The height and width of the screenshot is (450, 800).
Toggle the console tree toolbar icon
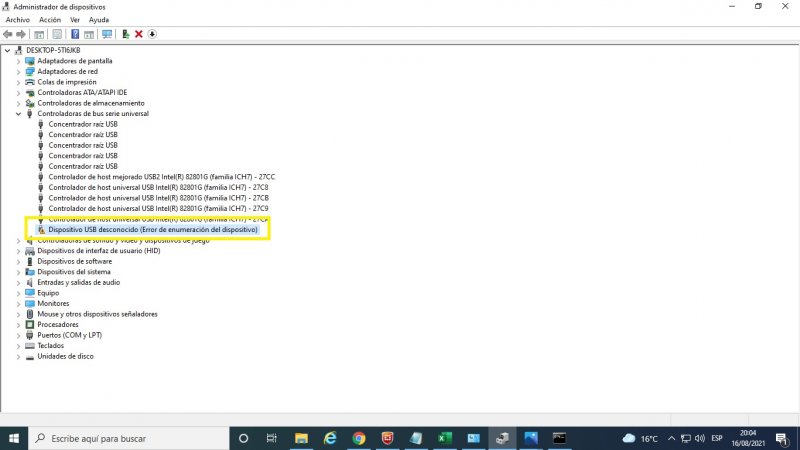[39, 34]
